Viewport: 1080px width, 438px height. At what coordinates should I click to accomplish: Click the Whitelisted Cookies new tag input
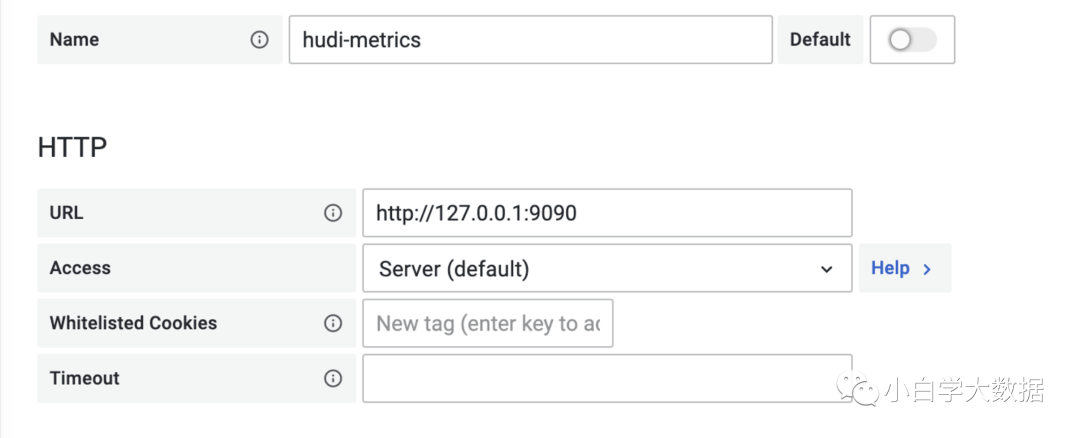(x=487, y=323)
